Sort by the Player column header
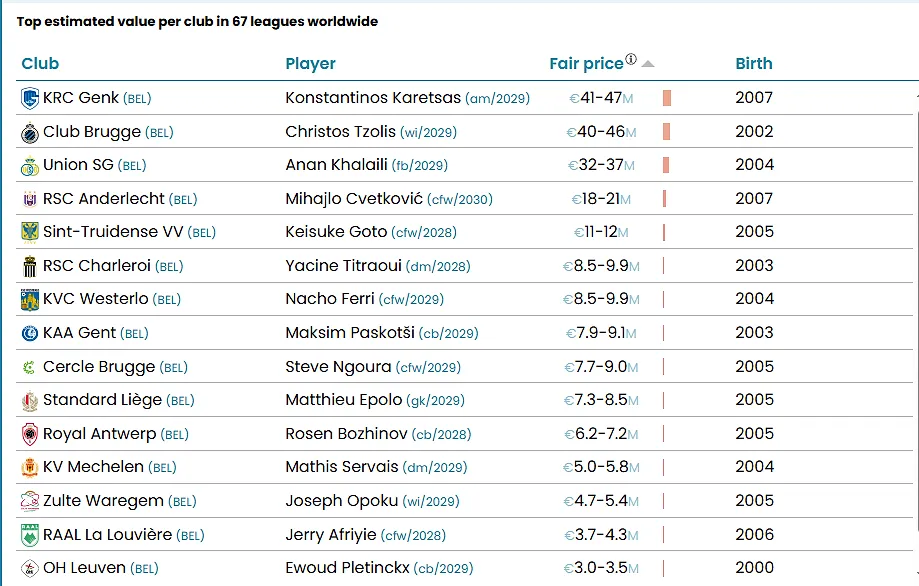 [310, 63]
